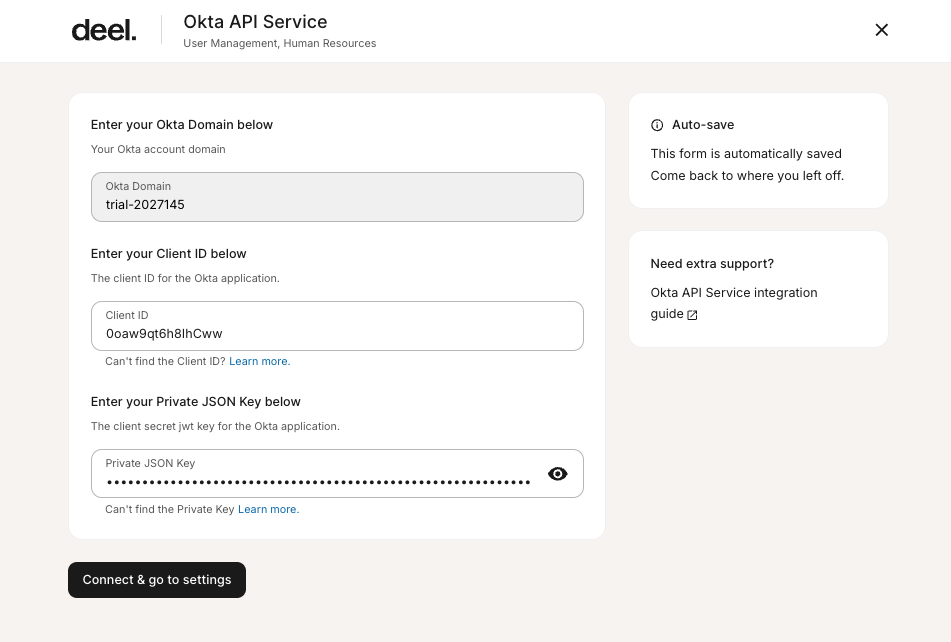Click the 'Enter your Client ID below' heading

tap(168, 254)
